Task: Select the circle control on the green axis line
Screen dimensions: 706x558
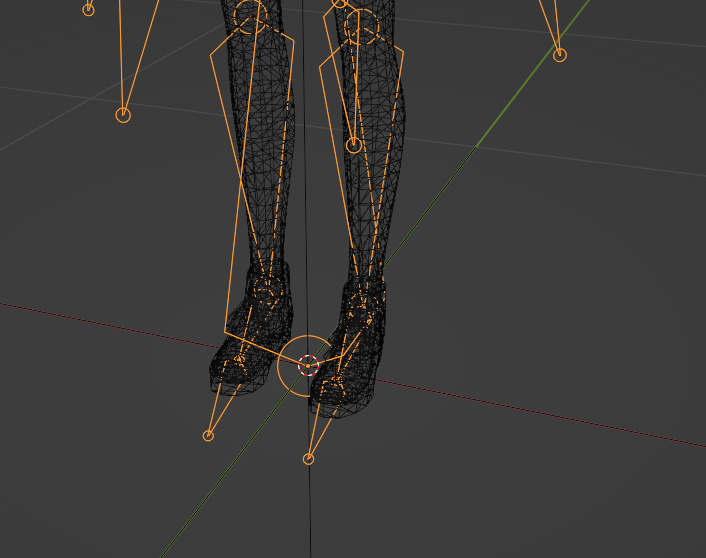Action: click(x=560, y=55)
